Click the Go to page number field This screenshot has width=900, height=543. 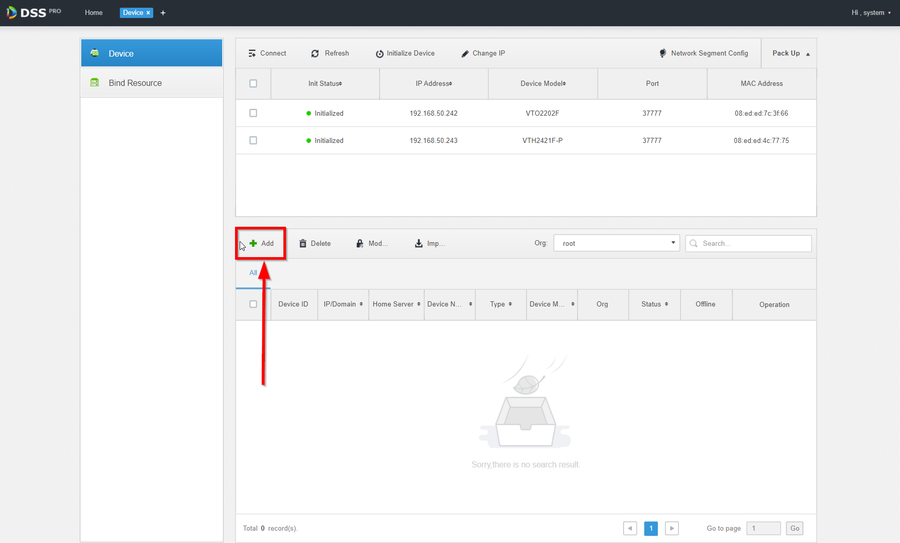763,528
